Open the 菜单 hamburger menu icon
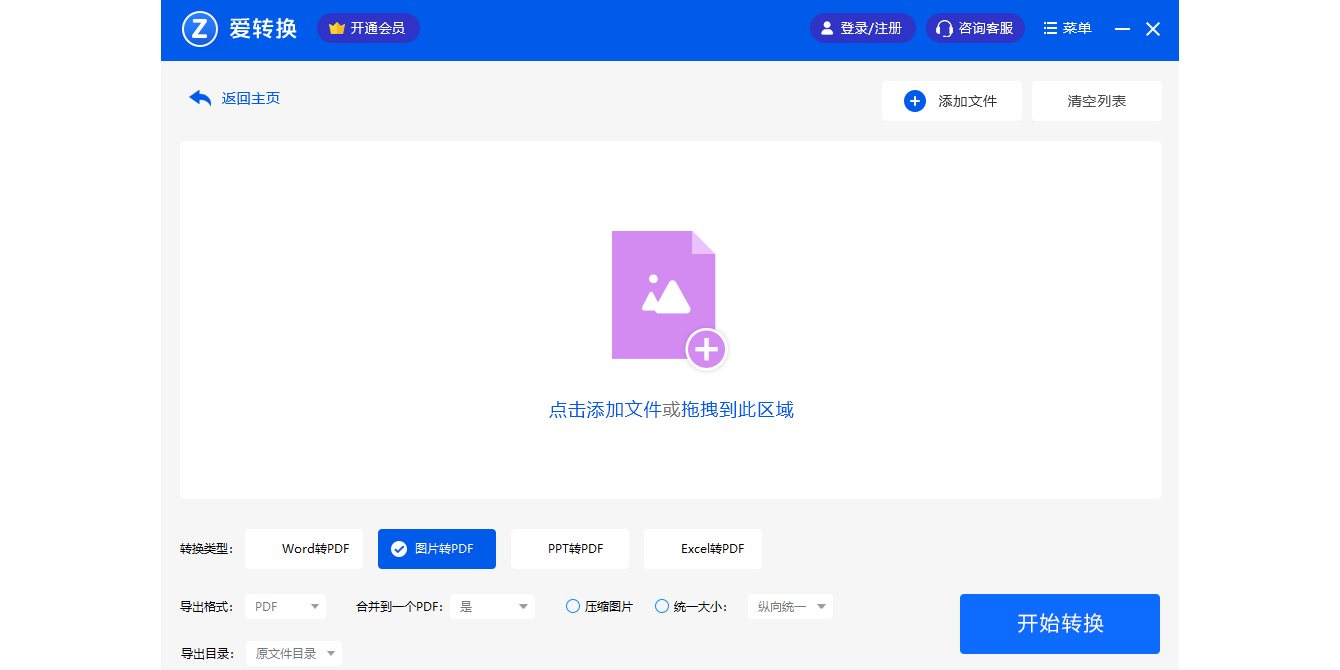The height and width of the screenshot is (670, 1340). tap(1050, 28)
